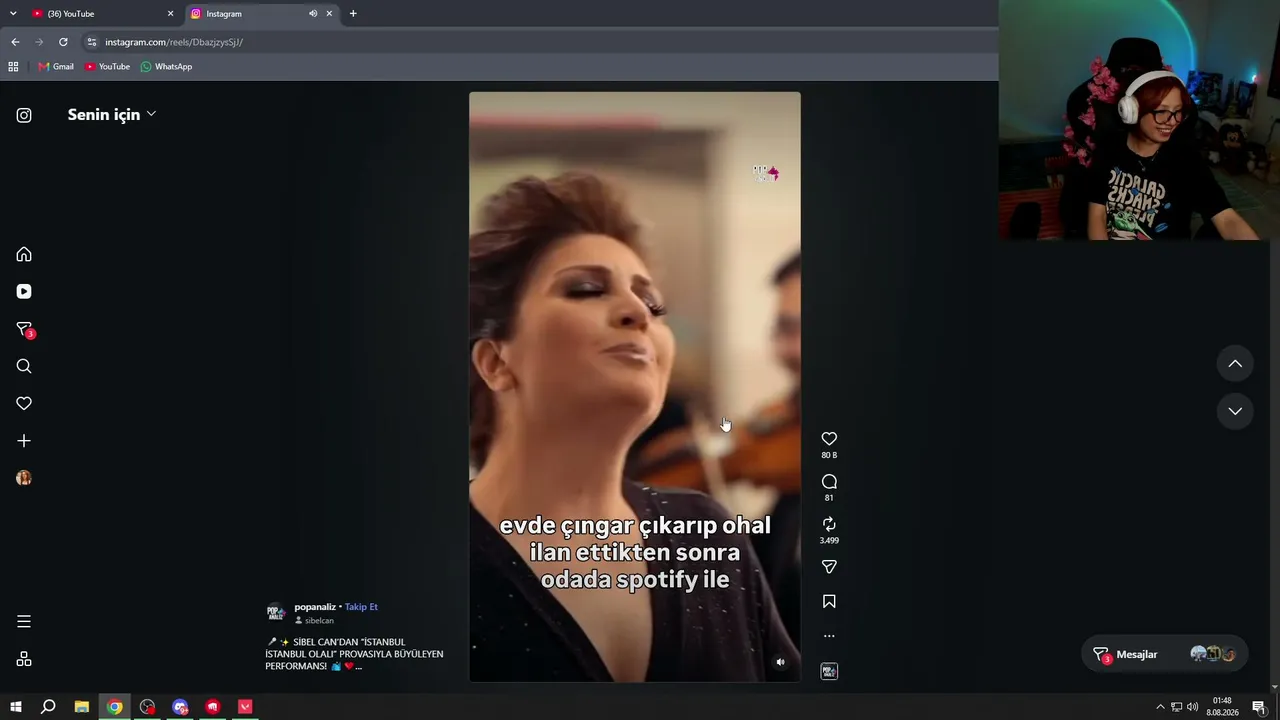Close the Instagram tab

coord(329,14)
